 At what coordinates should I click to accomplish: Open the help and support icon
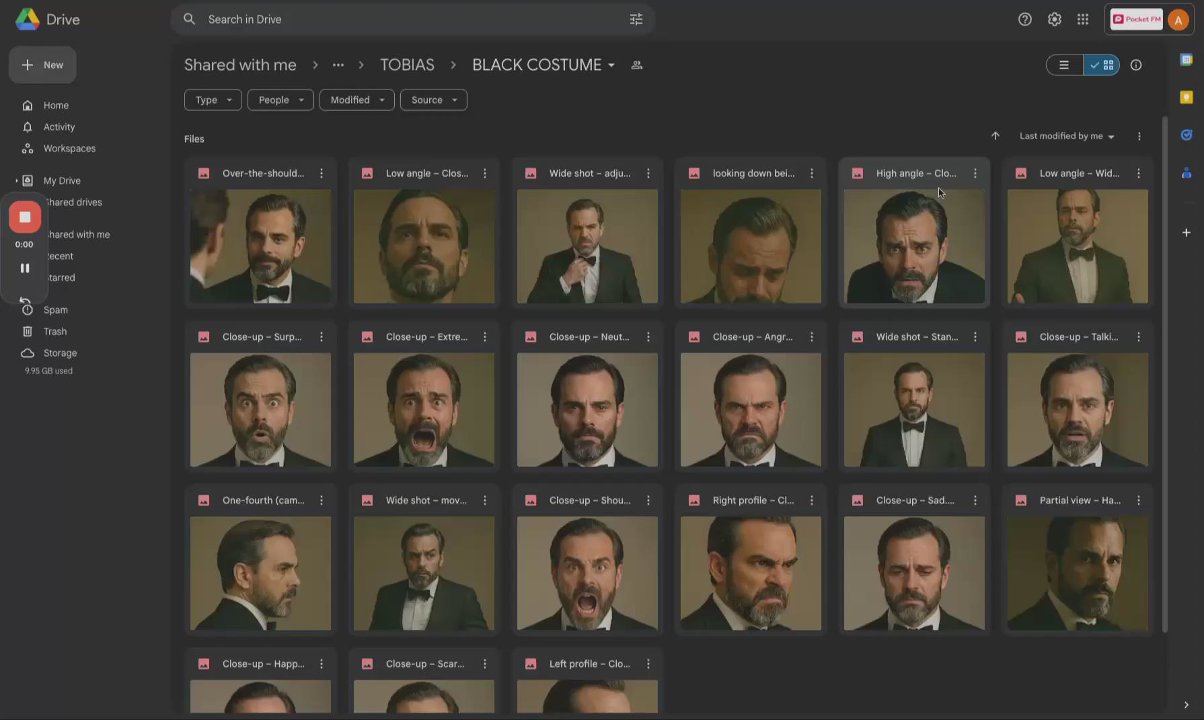(1025, 19)
